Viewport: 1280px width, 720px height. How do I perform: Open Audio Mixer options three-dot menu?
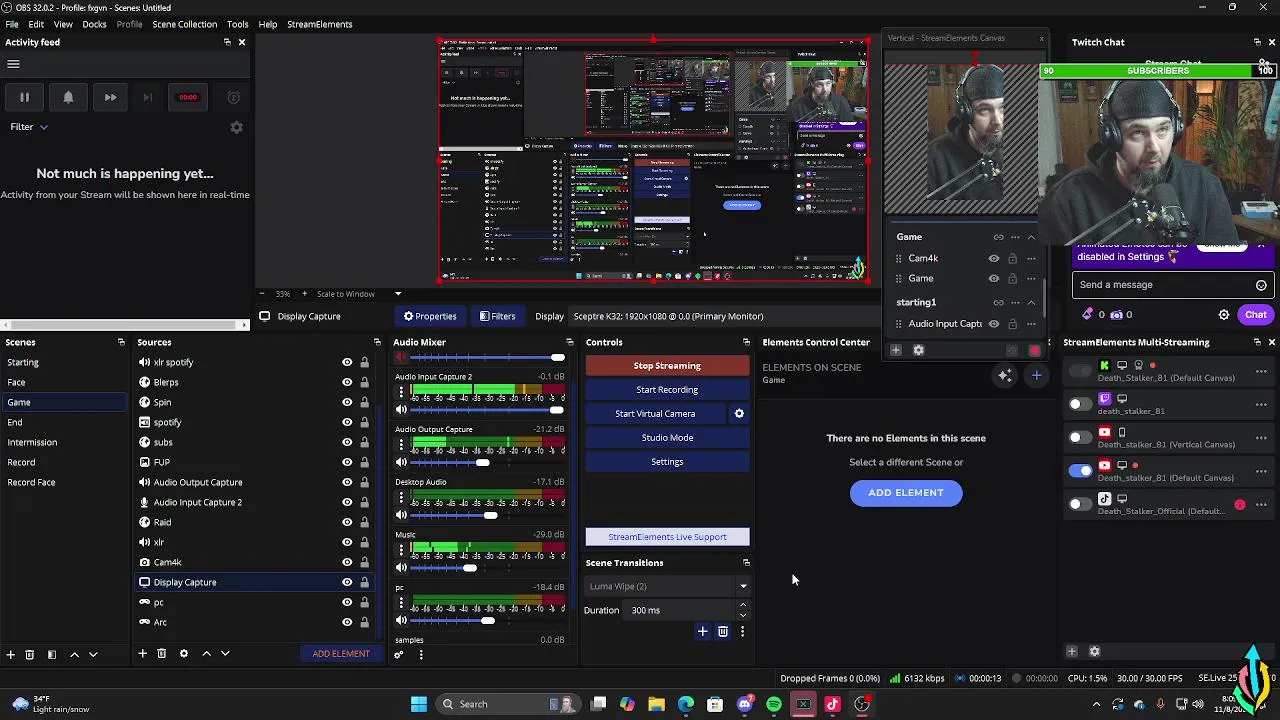point(421,655)
